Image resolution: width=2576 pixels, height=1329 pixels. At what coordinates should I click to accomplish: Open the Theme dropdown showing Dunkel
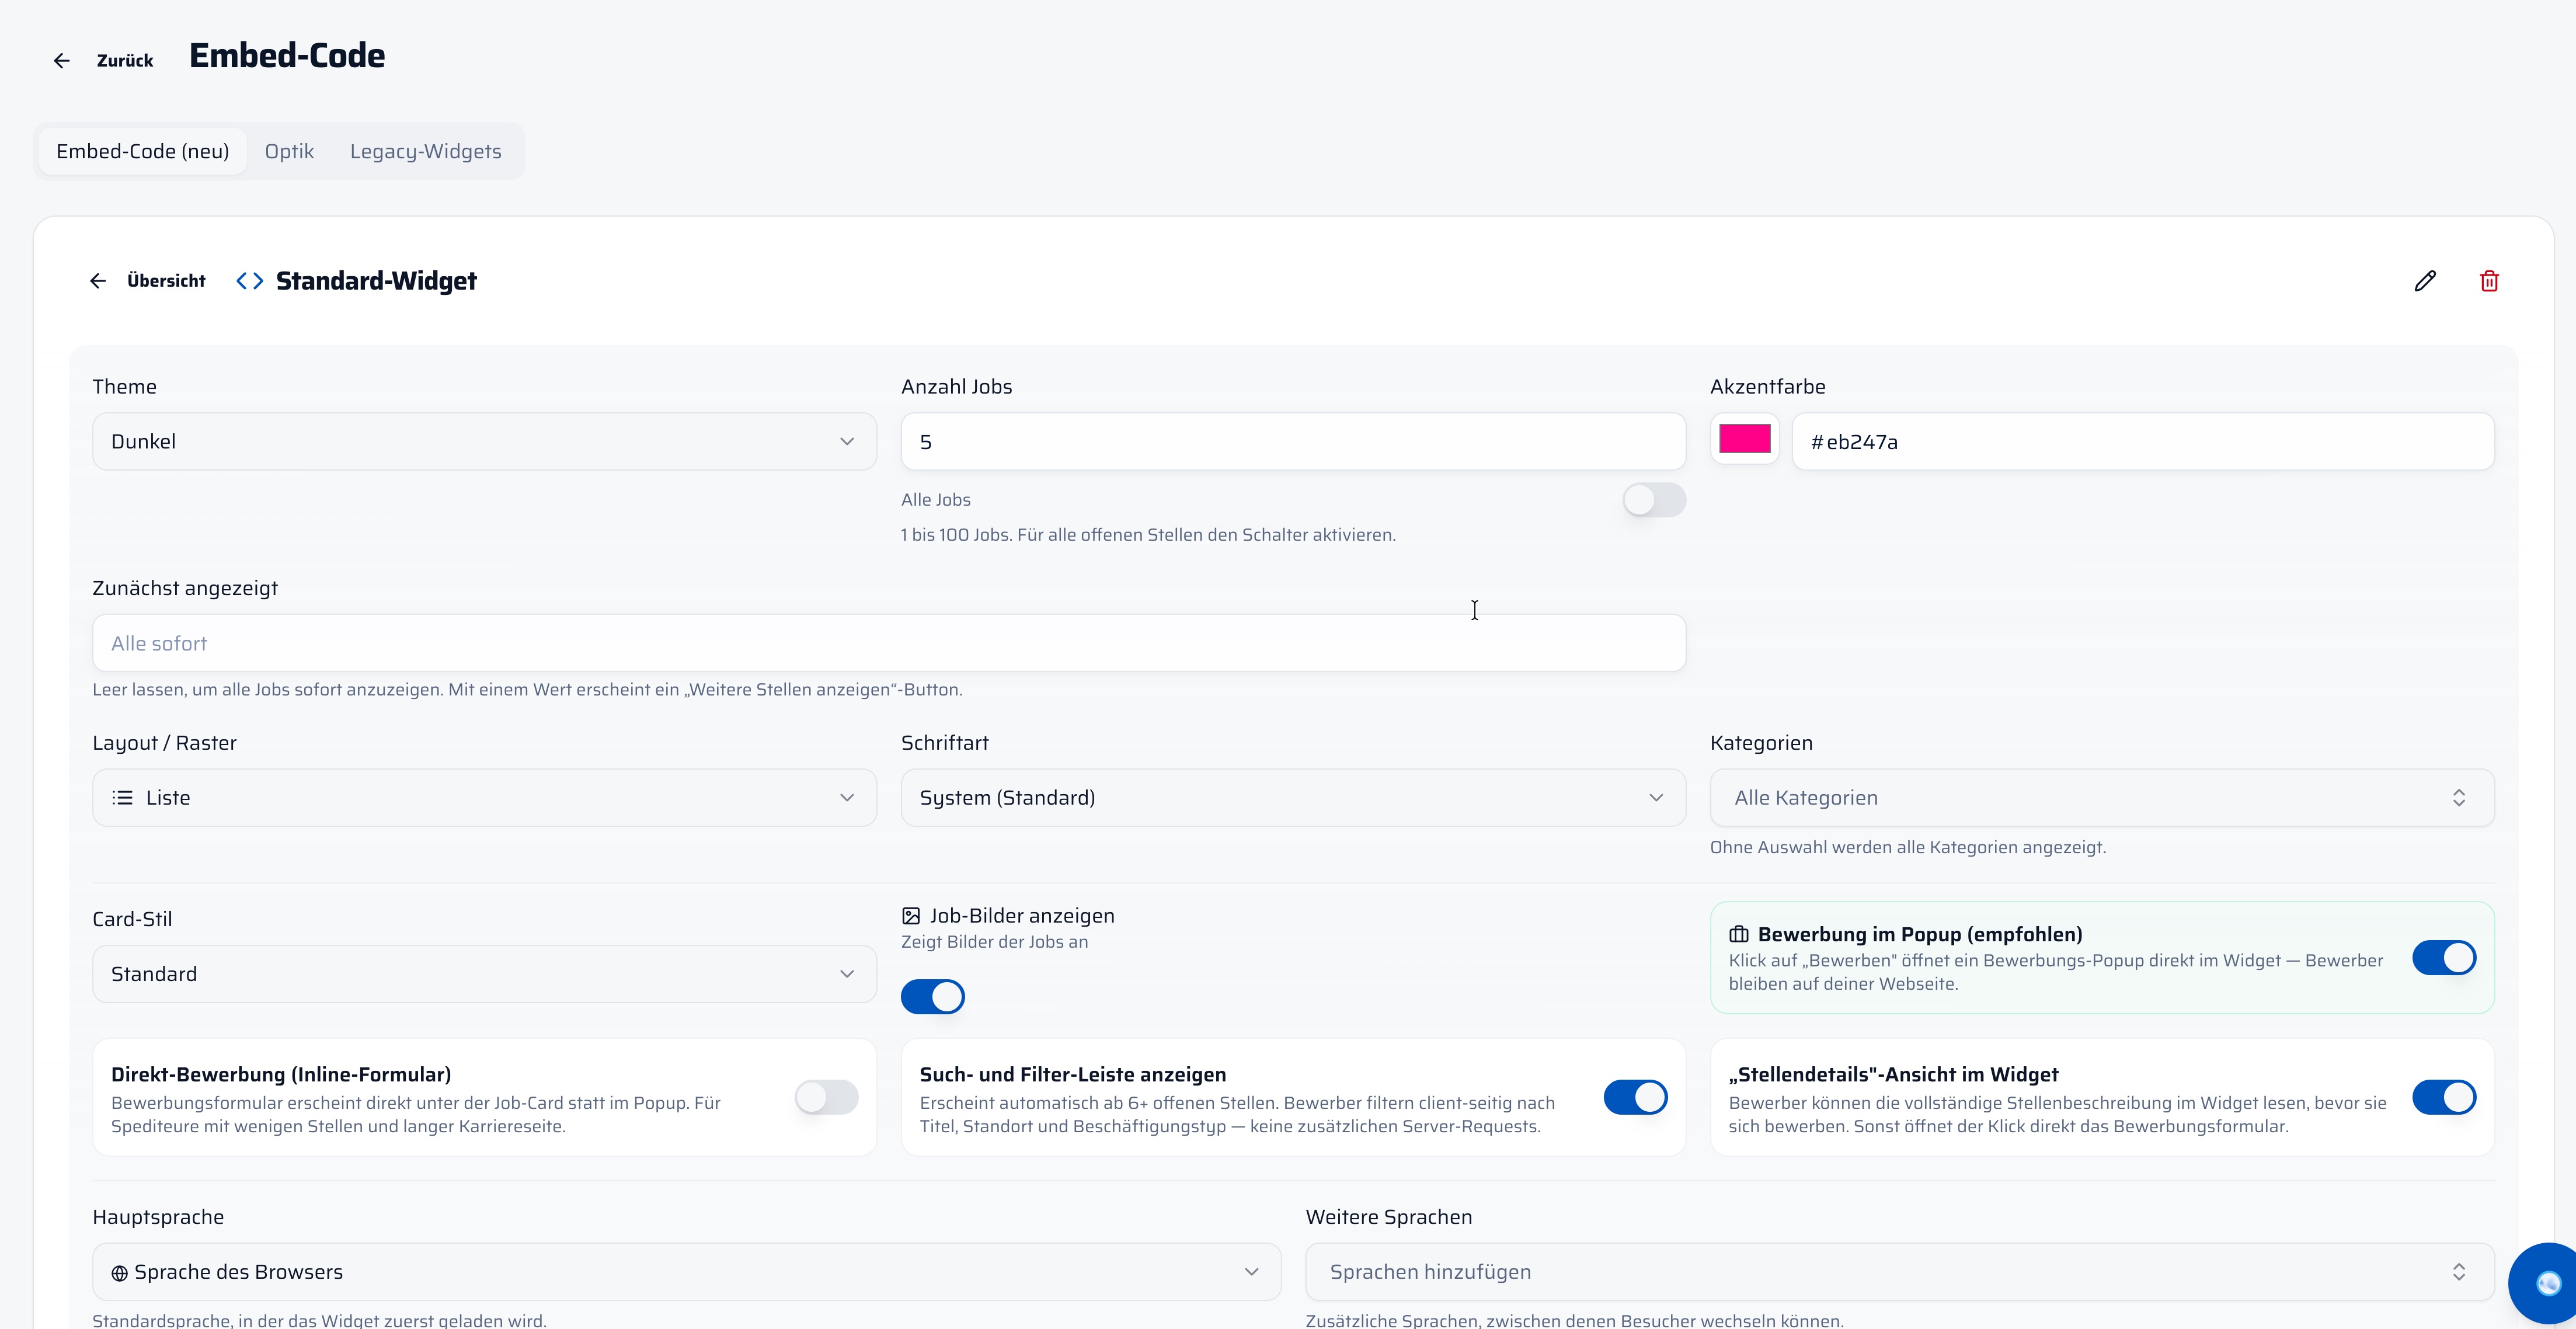(x=484, y=442)
